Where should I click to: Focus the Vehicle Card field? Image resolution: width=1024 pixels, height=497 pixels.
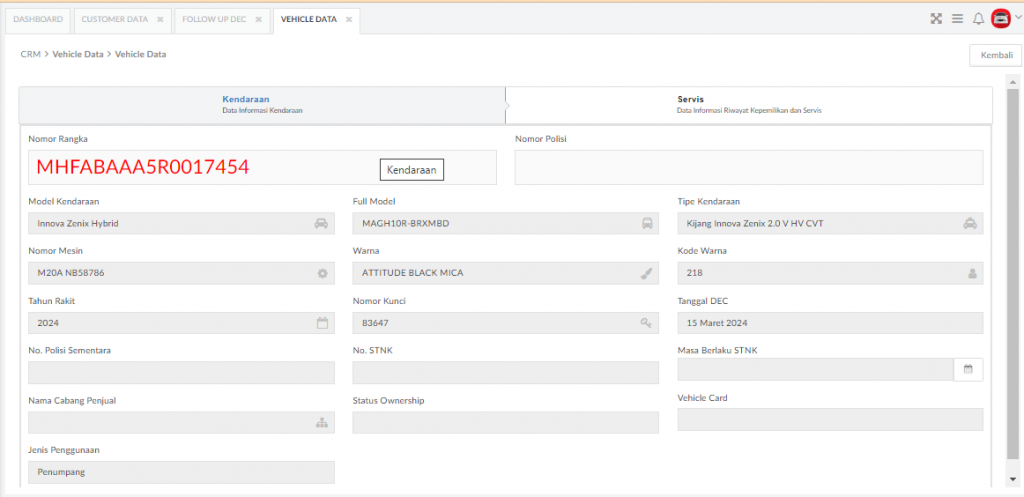pyautogui.click(x=830, y=419)
